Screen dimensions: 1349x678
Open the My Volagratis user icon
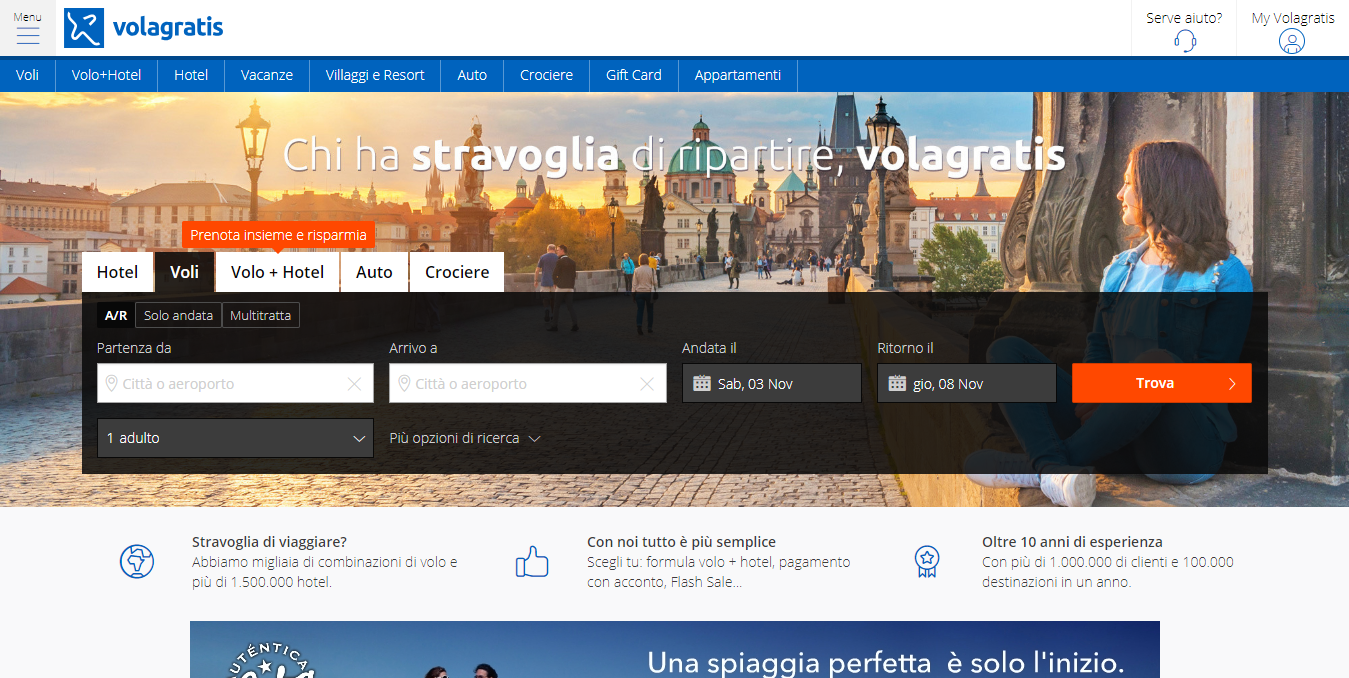[1292, 41]
